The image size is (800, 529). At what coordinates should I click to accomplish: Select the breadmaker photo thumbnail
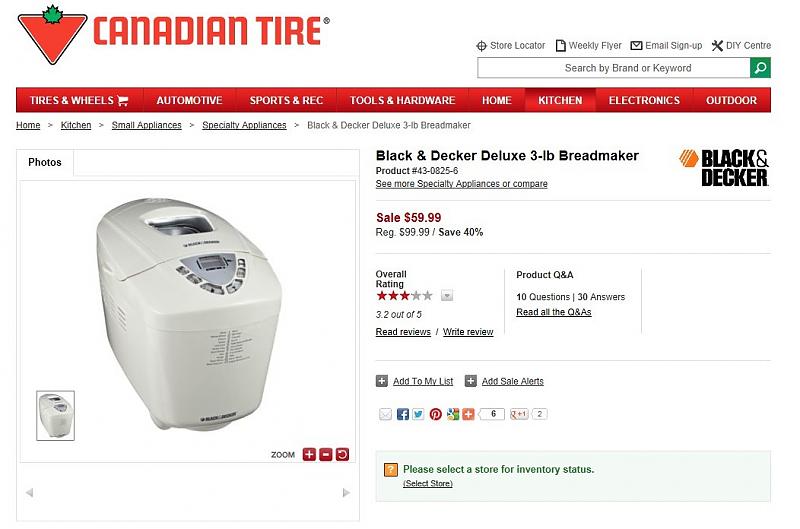pos(55,415)
